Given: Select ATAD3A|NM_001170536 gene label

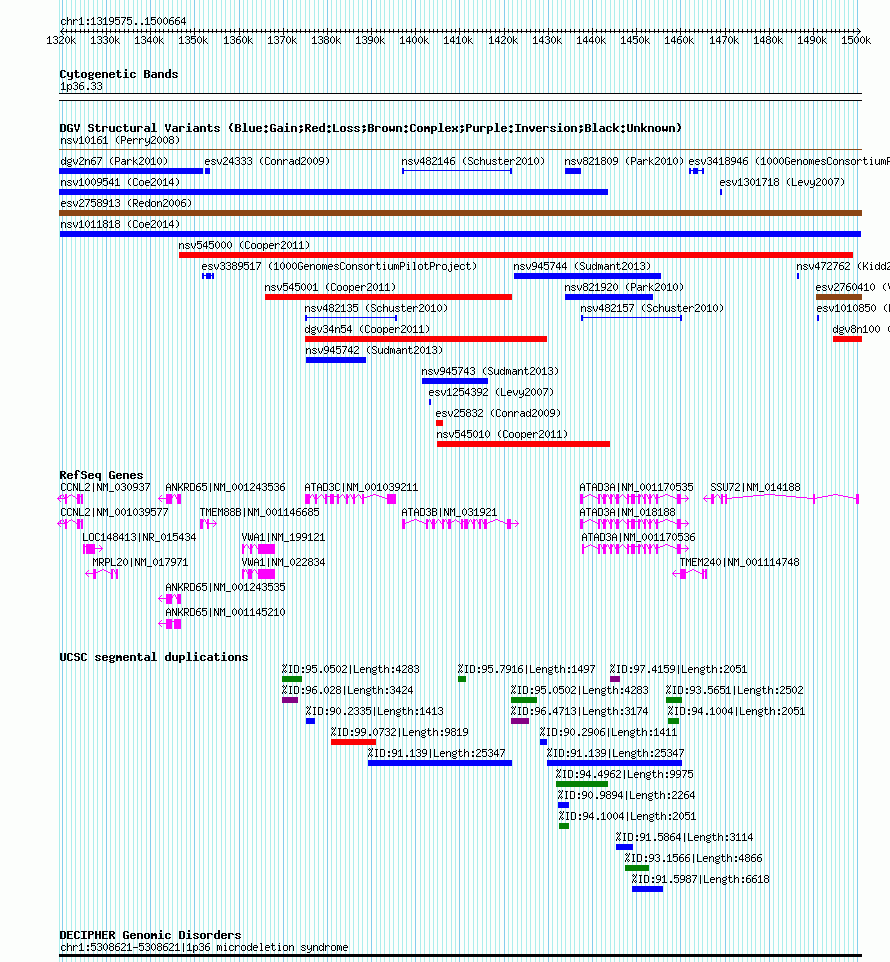Looking at the screenshot, I should tap(638, 537).
